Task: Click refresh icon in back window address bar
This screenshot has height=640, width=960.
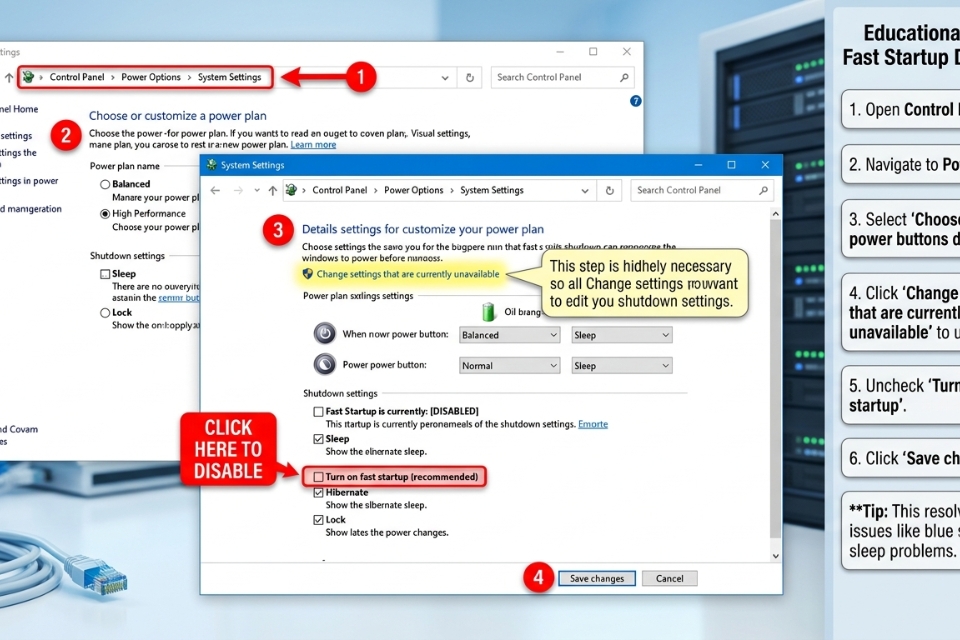Action: point(470,78)
